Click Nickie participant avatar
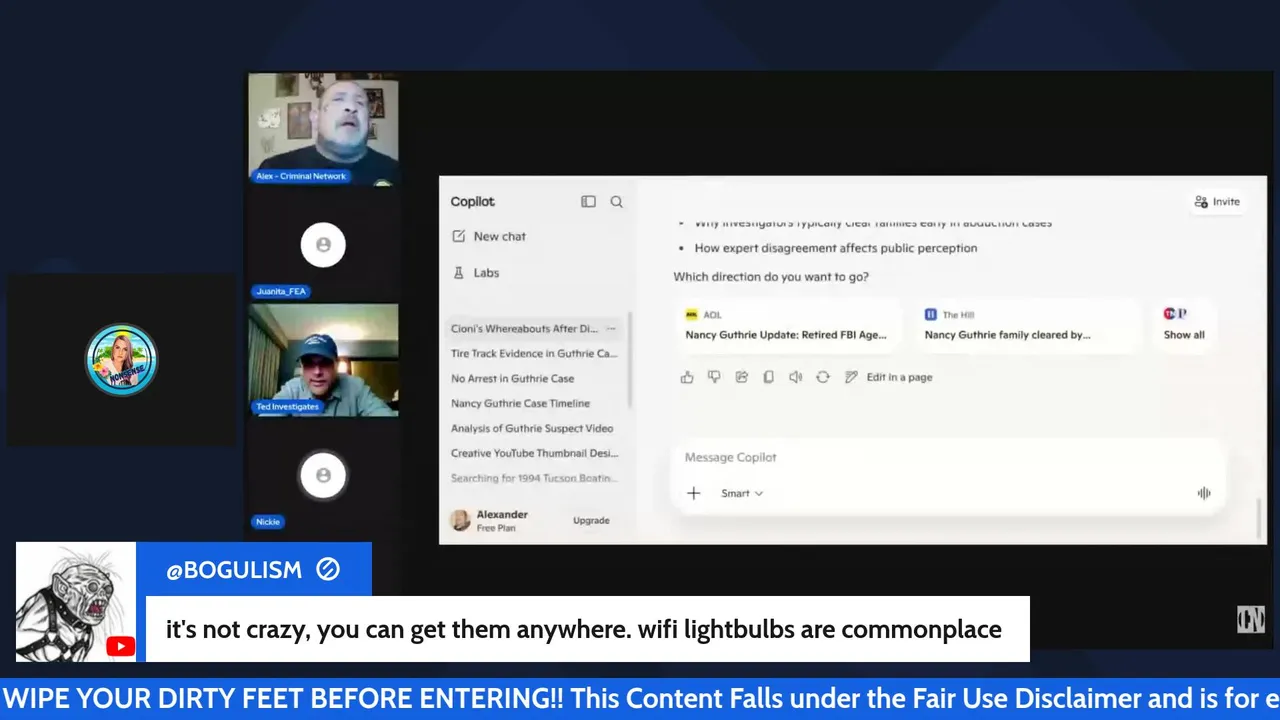Screen dimensions: 1280x720 (323, 476)
